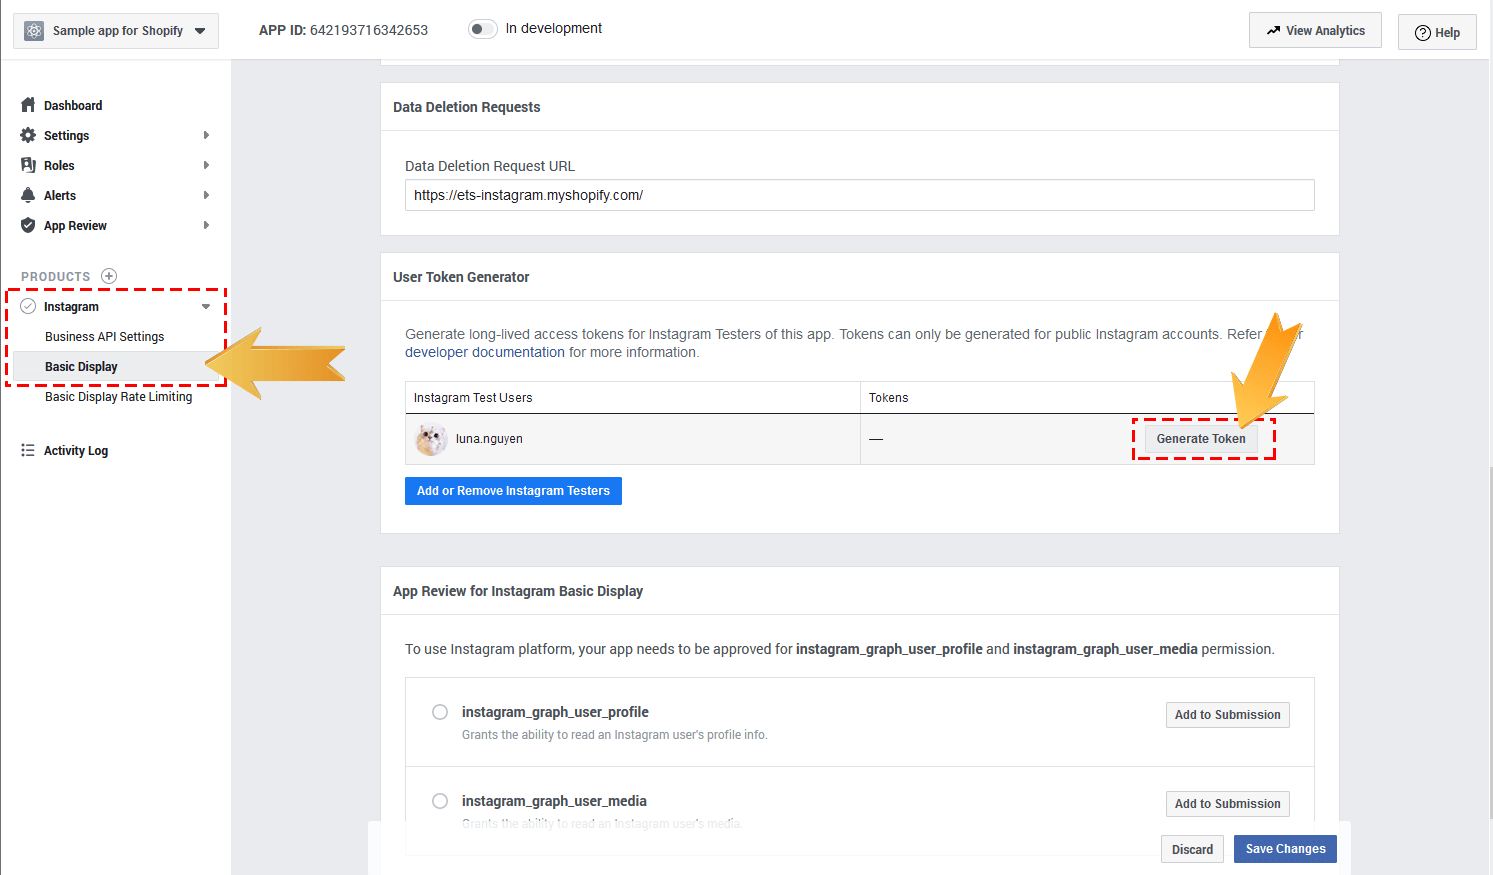Expand the App Review submenu arrow

coord(206,225)
